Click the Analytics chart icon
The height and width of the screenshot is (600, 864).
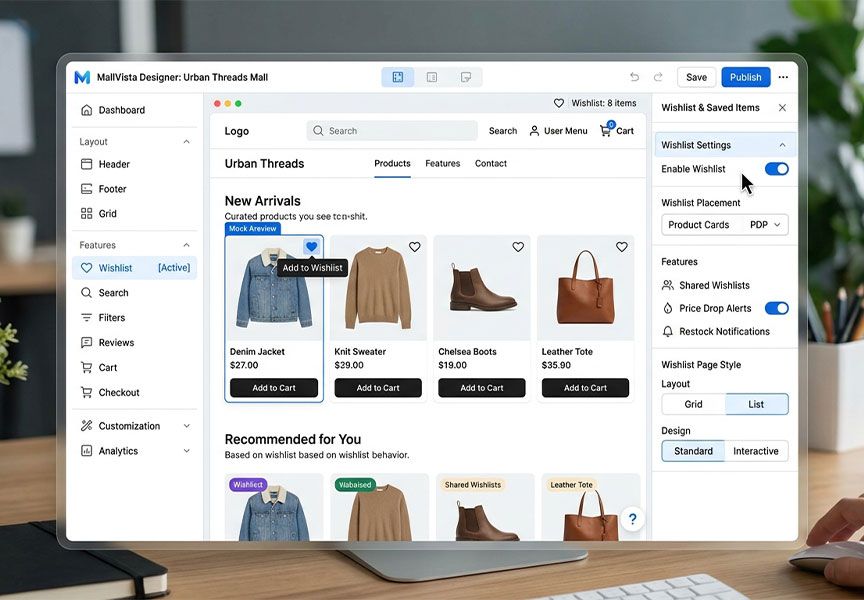pos(87,451)
